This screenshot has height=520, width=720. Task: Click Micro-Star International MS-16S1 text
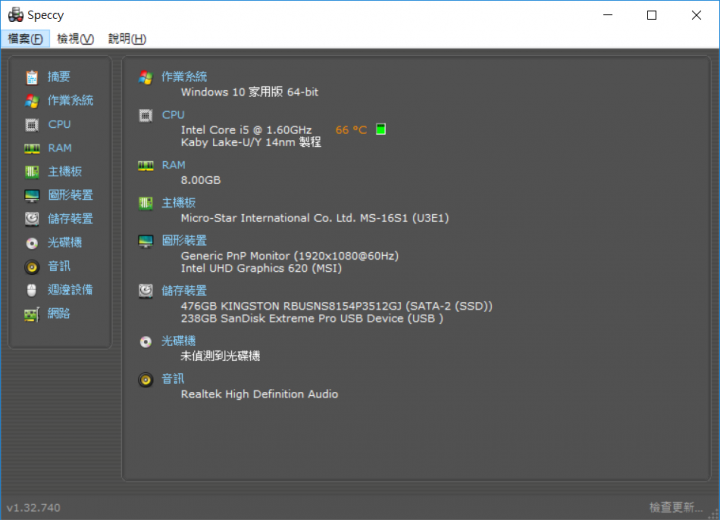pos(315,218)
